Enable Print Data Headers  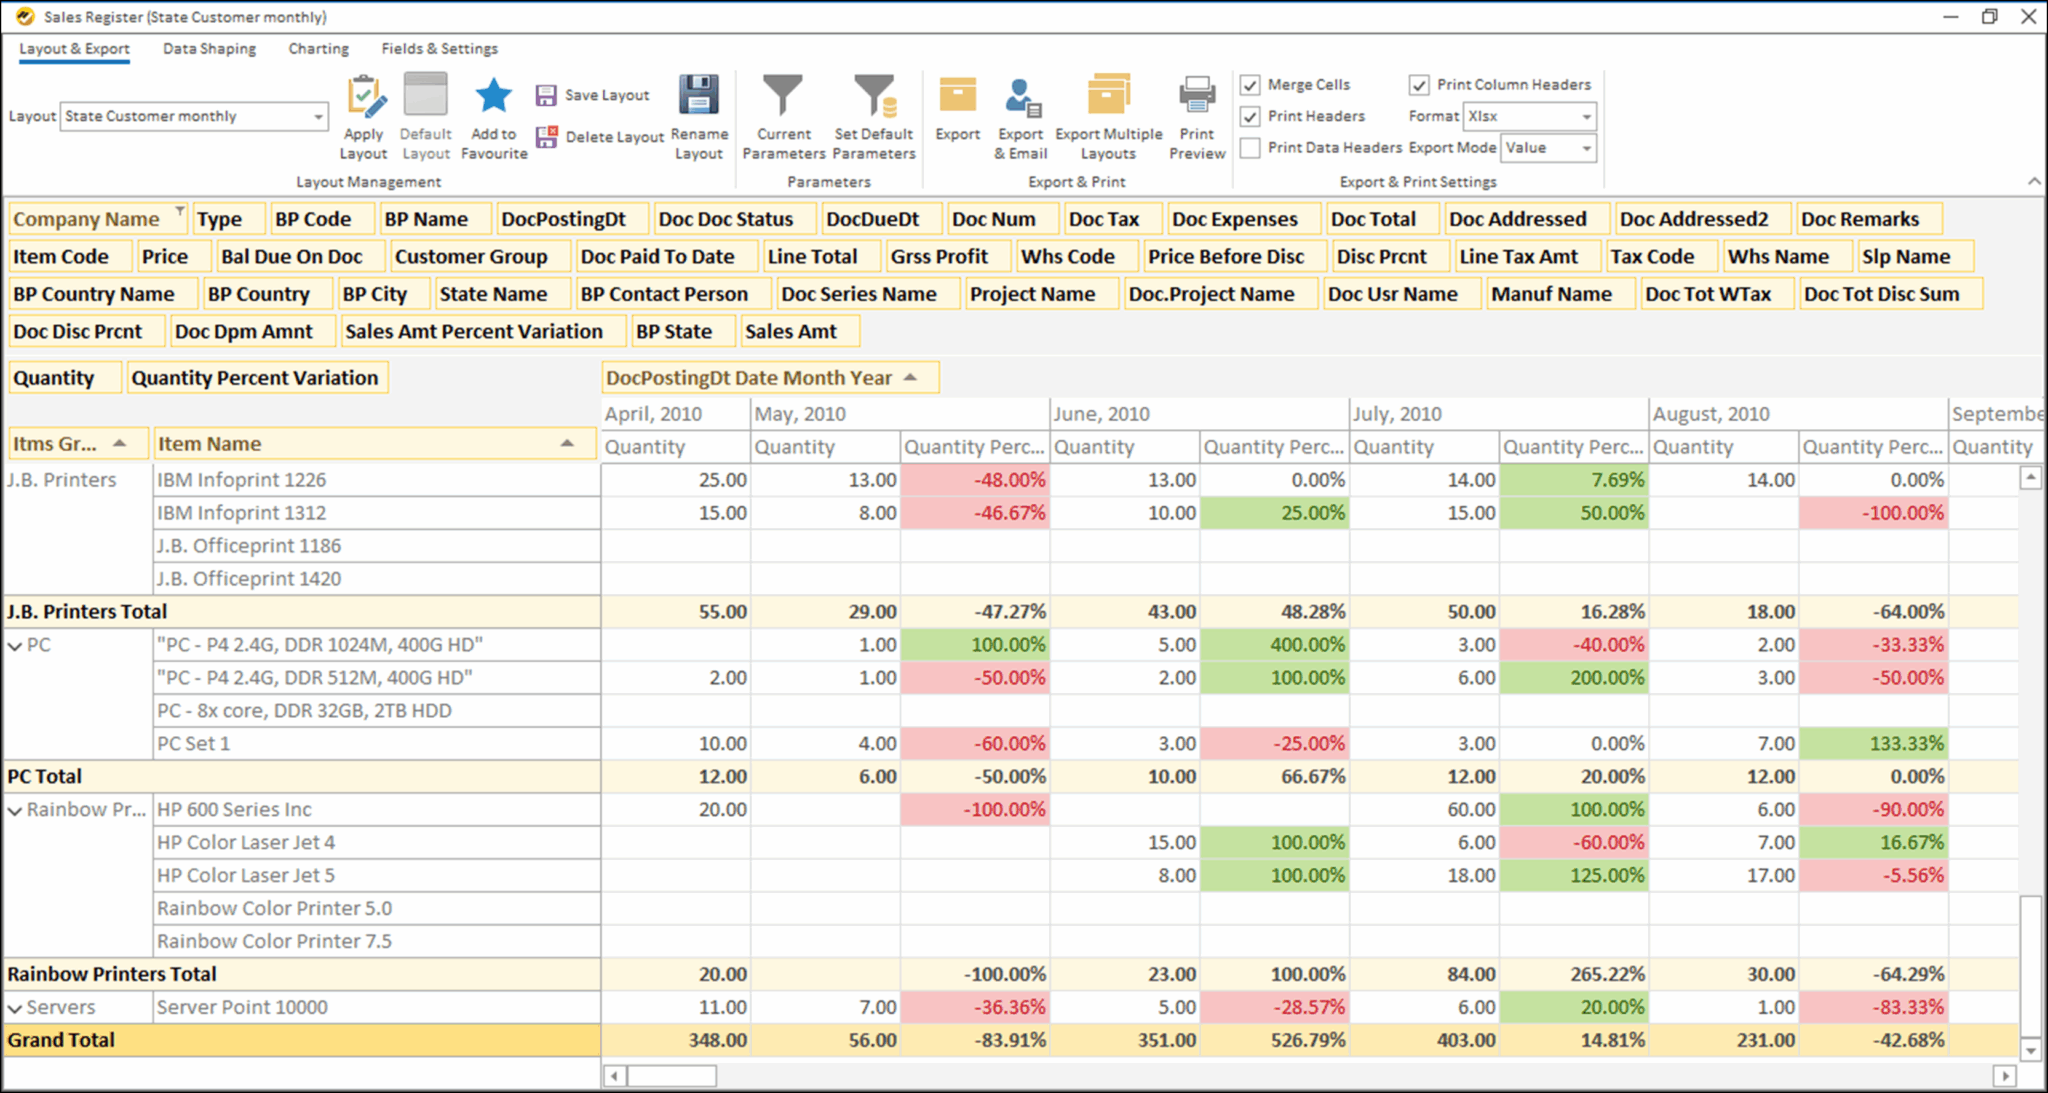point(1250,148)
